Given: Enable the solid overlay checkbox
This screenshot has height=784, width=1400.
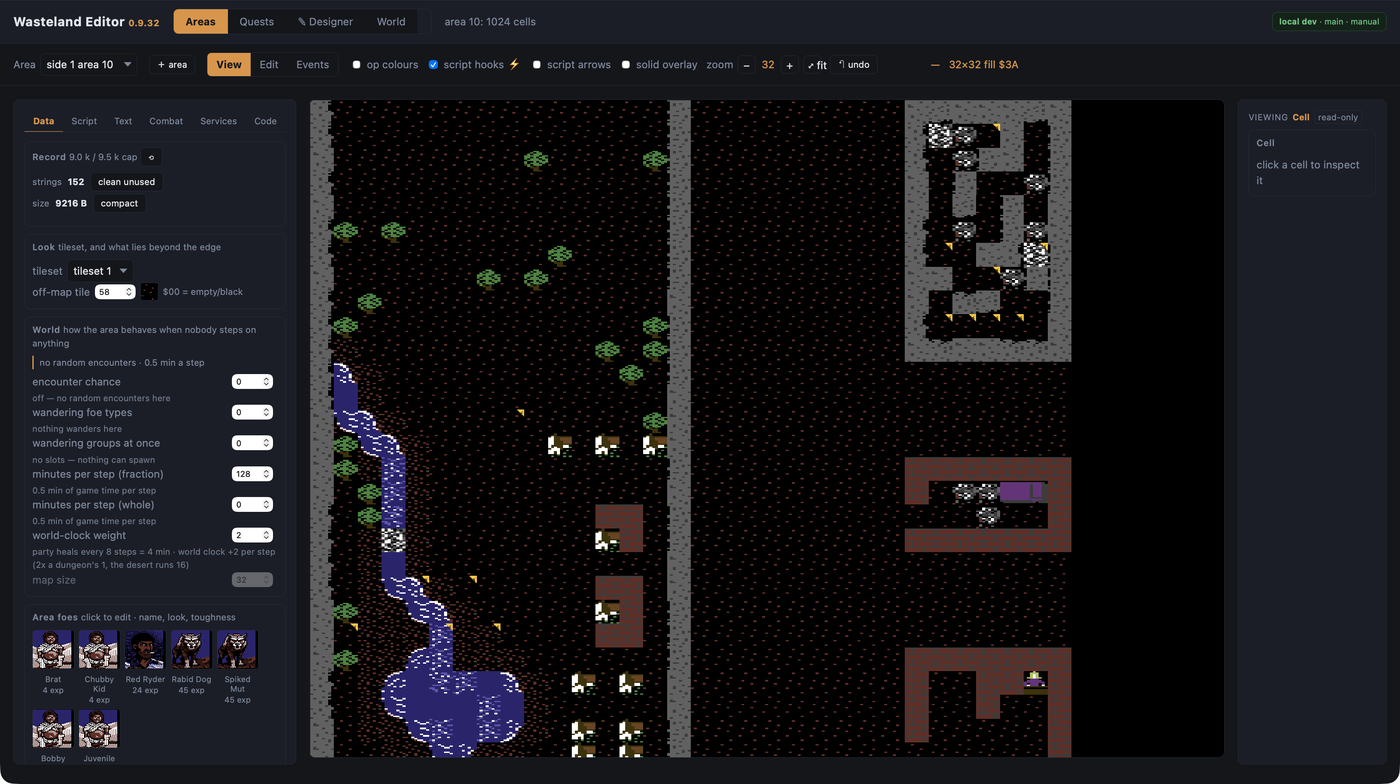Looking at the screenshot, I should click(x=626, y=65).
